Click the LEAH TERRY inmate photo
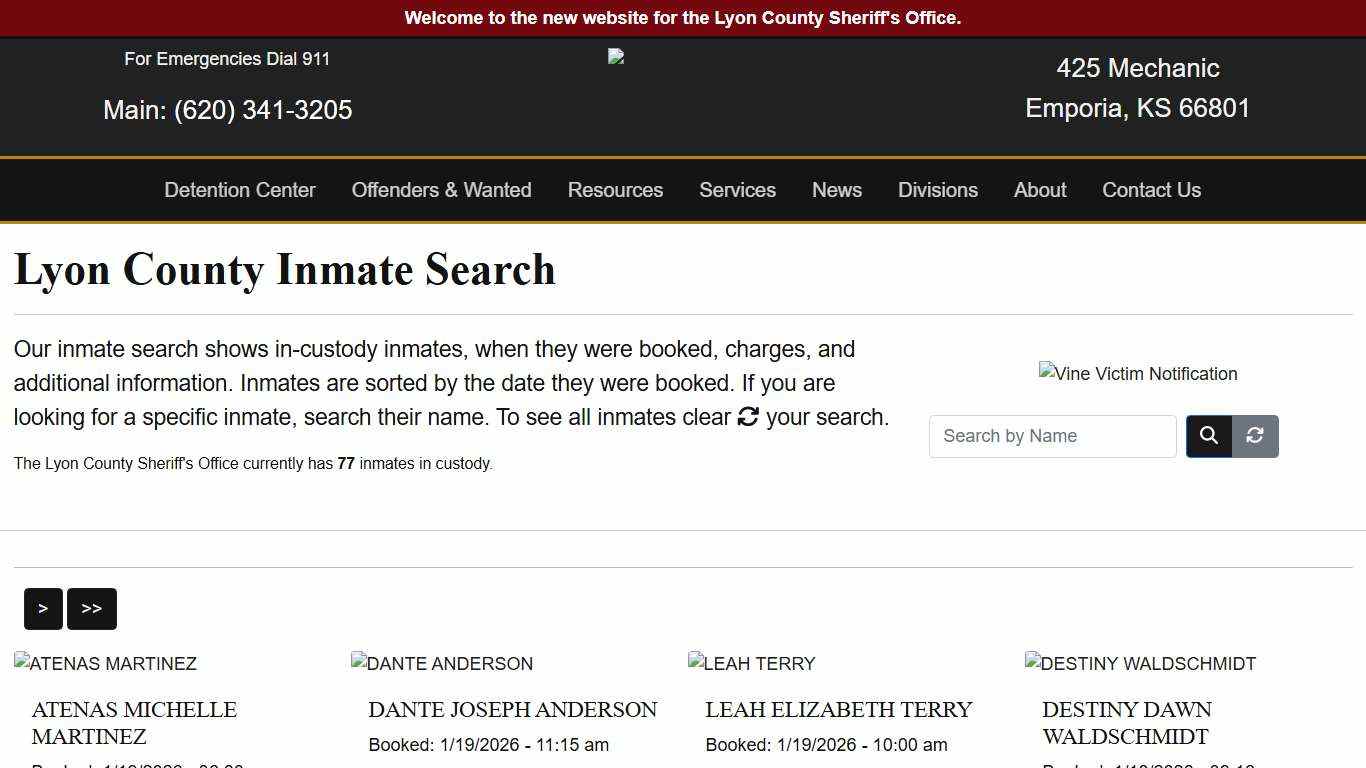 [x=751, y=663]
